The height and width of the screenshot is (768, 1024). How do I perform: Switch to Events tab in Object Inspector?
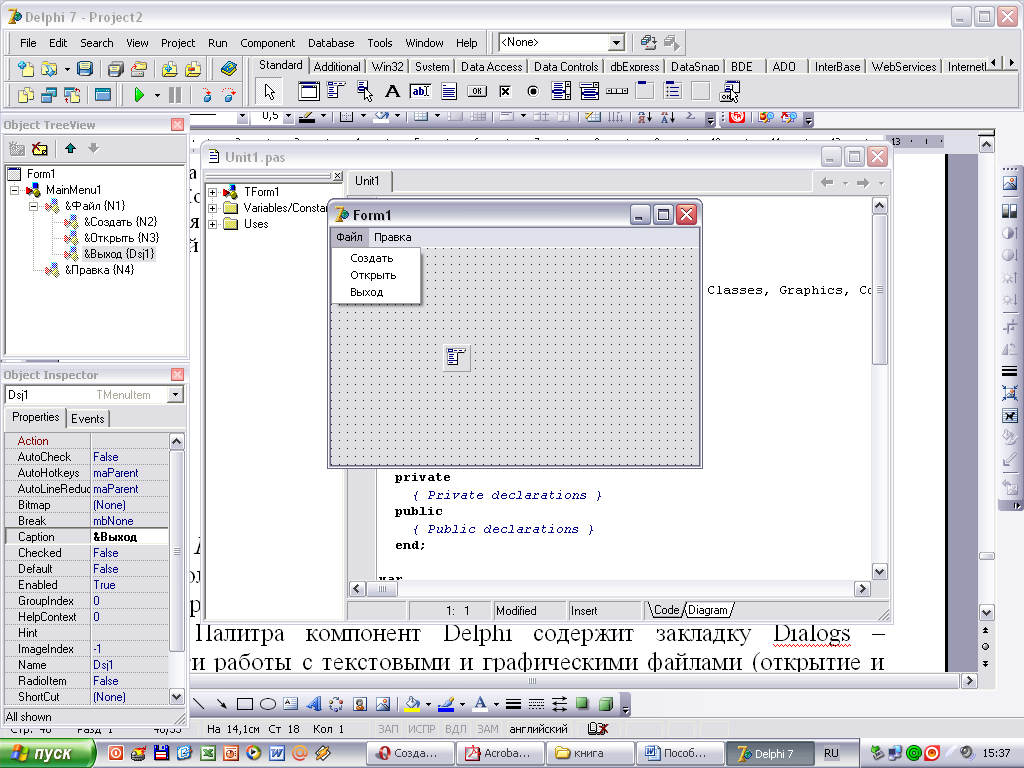pyautogui.click(x=88, y=419)
